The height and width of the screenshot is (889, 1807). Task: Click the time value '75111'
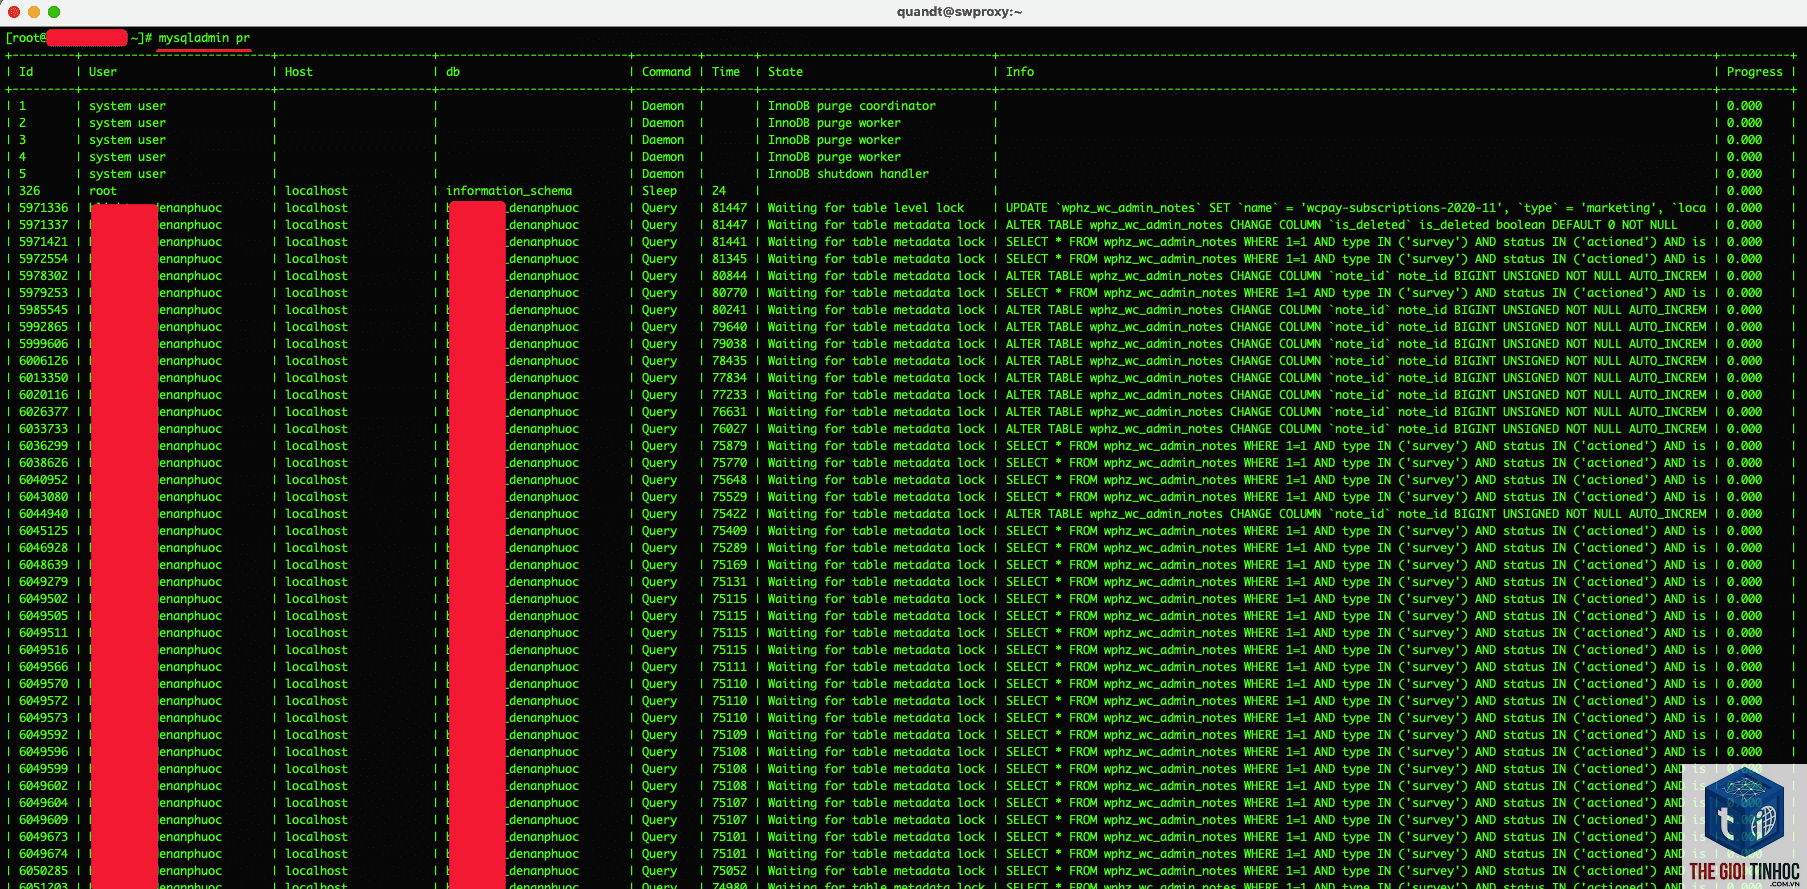tap(729, 667)
